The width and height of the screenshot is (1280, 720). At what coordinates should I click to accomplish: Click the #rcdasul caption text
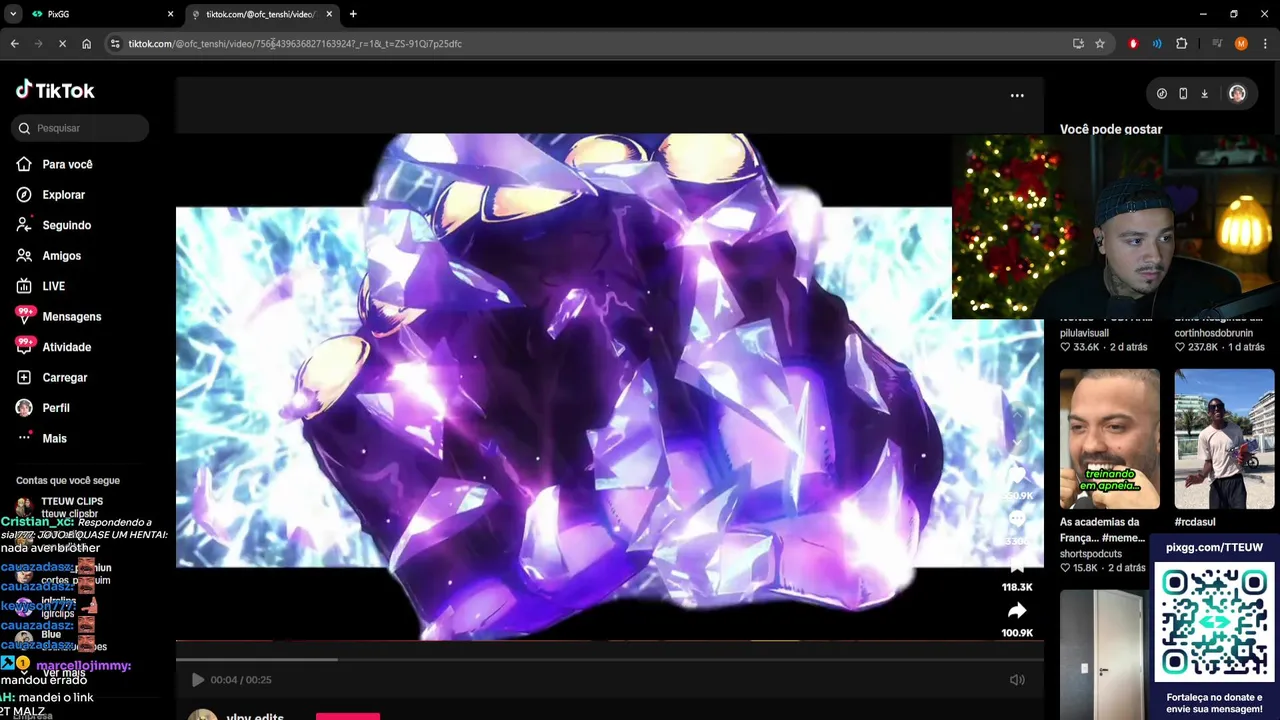[x=1194, y=522]
